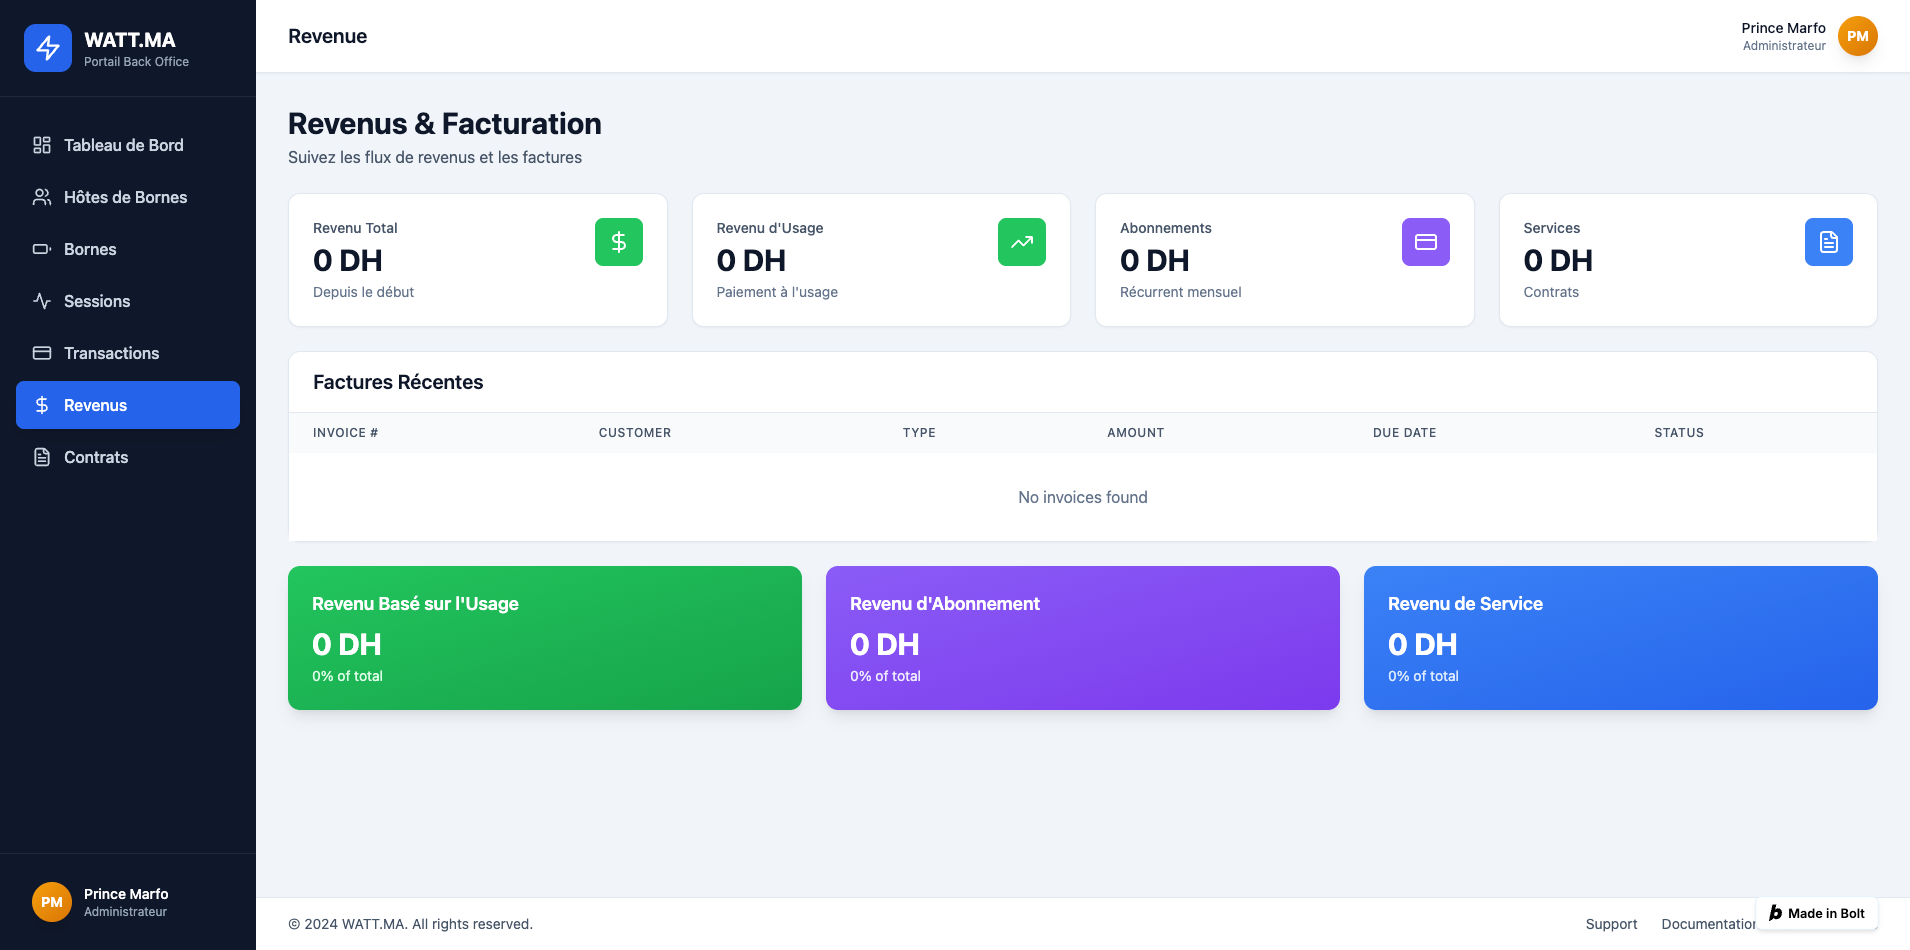Click the green dollar icon on Revenu Total
Viewport: 1910px width, 950px height.
pyautogui.click(x=618, y=241)
